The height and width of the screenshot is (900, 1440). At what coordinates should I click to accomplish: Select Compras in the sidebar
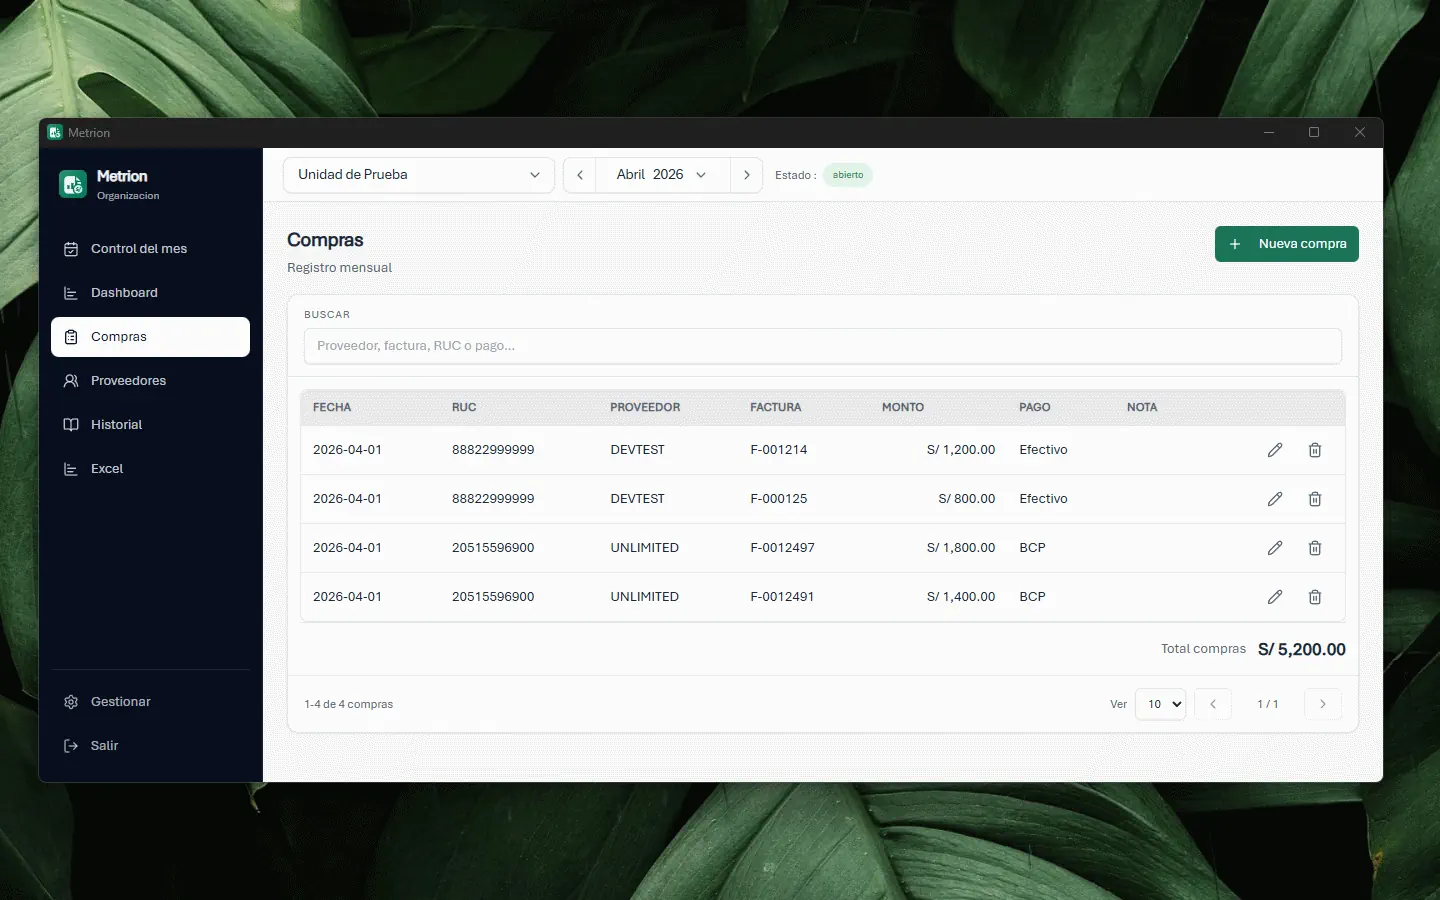150,337
